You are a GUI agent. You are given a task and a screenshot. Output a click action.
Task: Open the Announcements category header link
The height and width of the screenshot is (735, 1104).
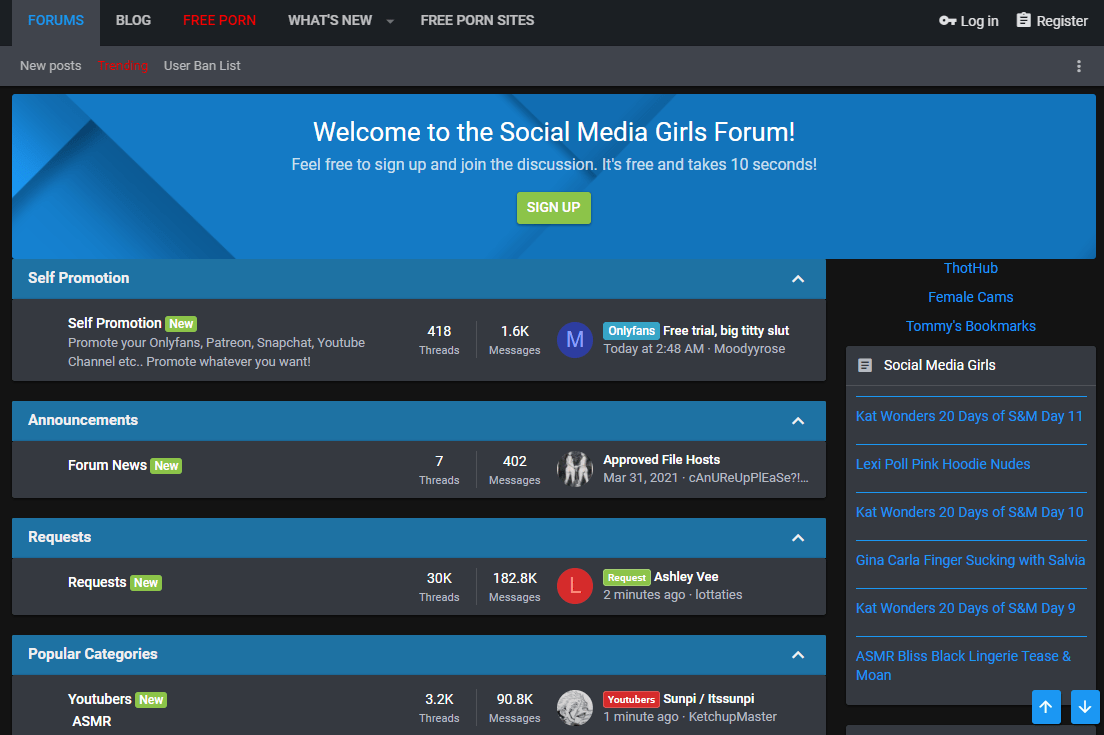point(83,420)
